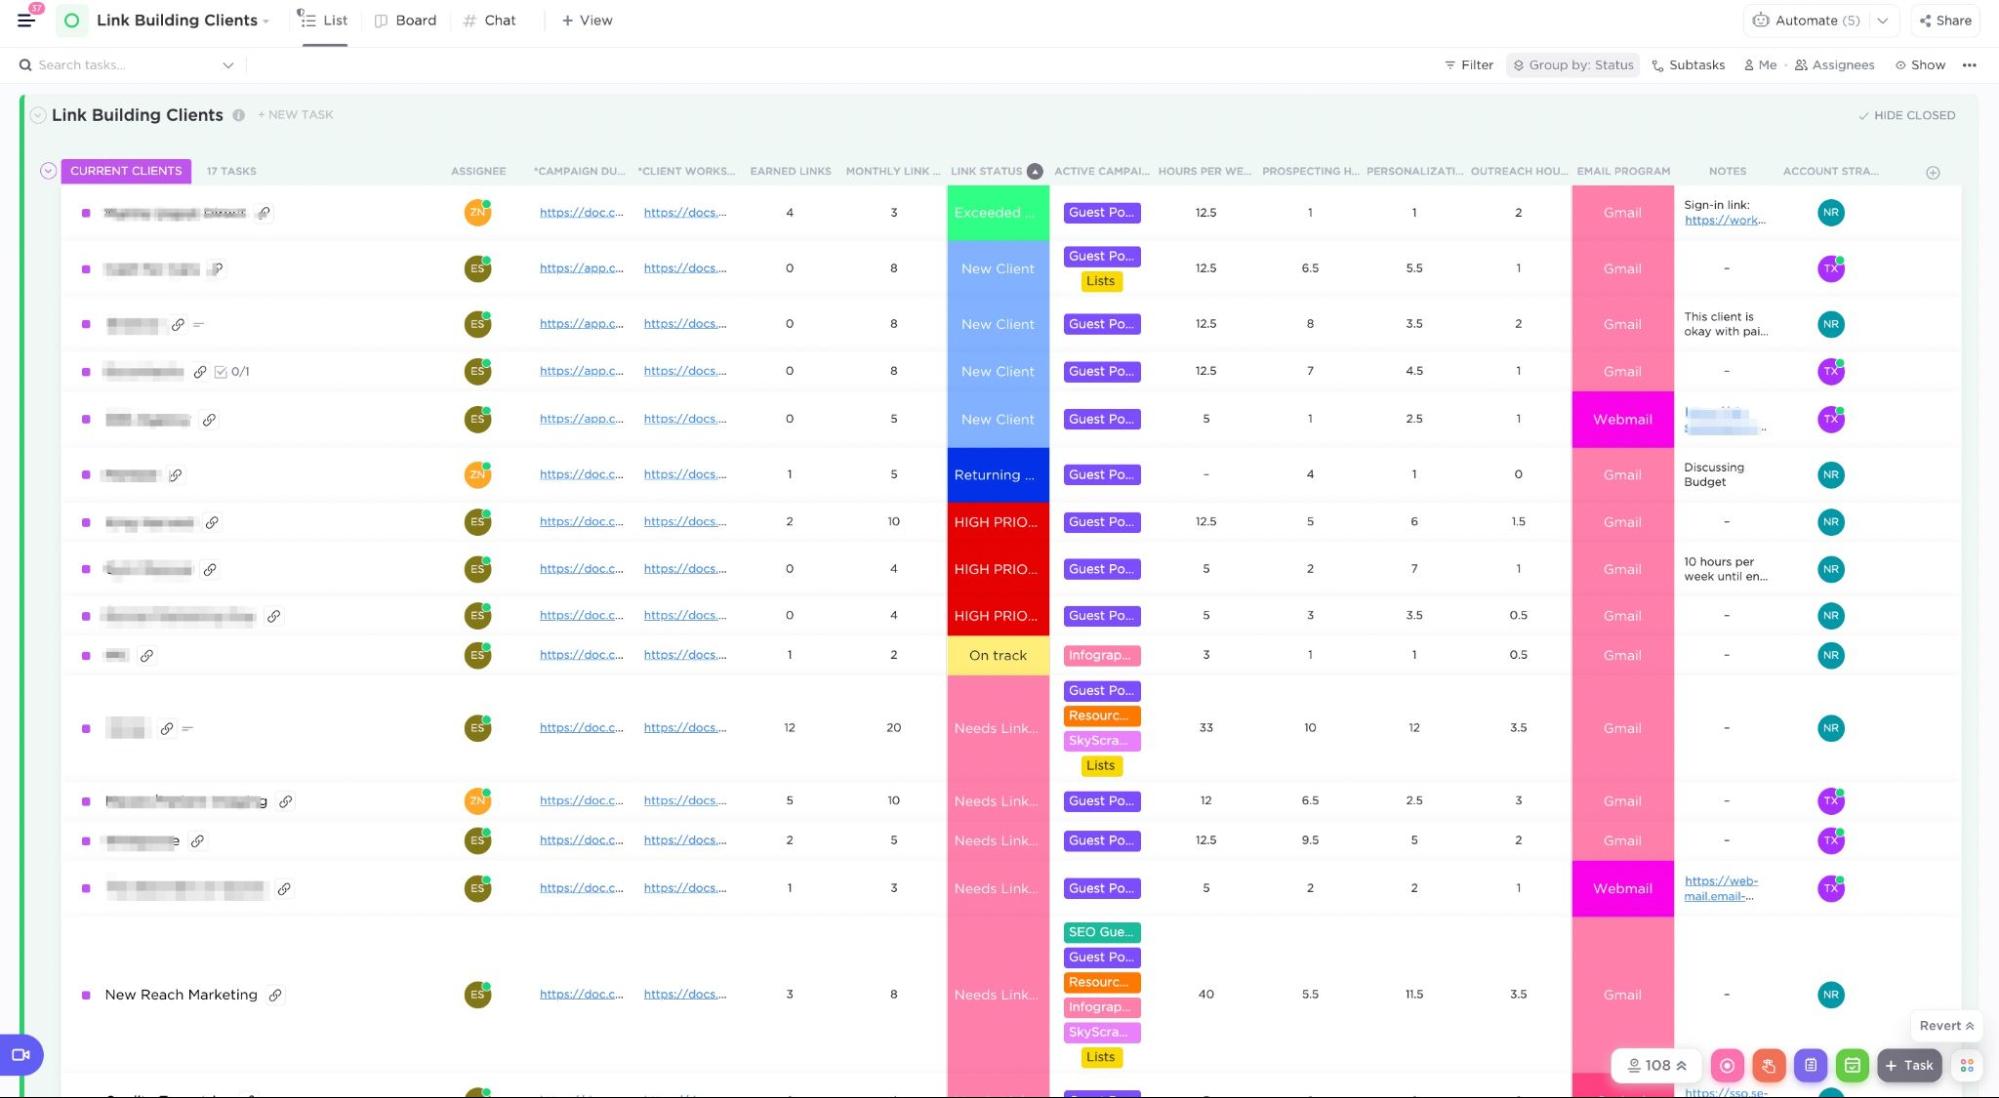This screenshot has height=1098, width=1999.
Task: Click the + Task button
Action: 1909,1066
